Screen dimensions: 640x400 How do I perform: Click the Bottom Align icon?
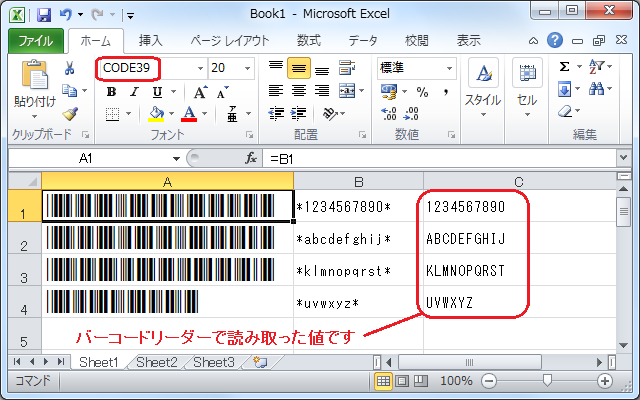click(322, 68)
